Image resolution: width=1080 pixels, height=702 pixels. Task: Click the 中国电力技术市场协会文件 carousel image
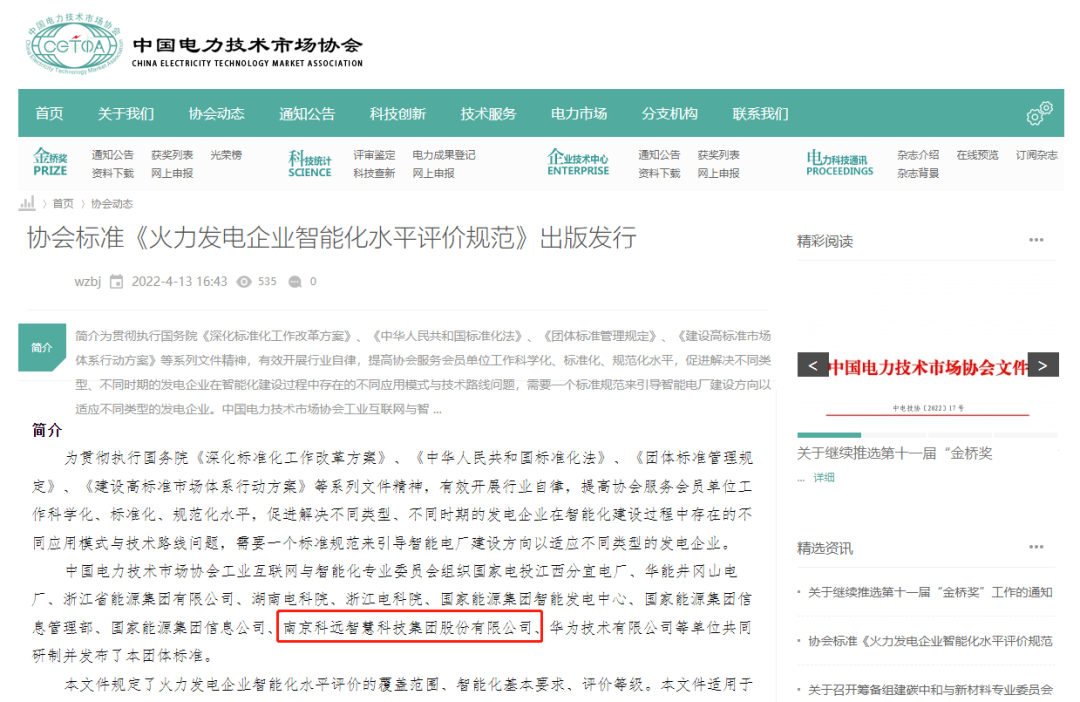928,385
